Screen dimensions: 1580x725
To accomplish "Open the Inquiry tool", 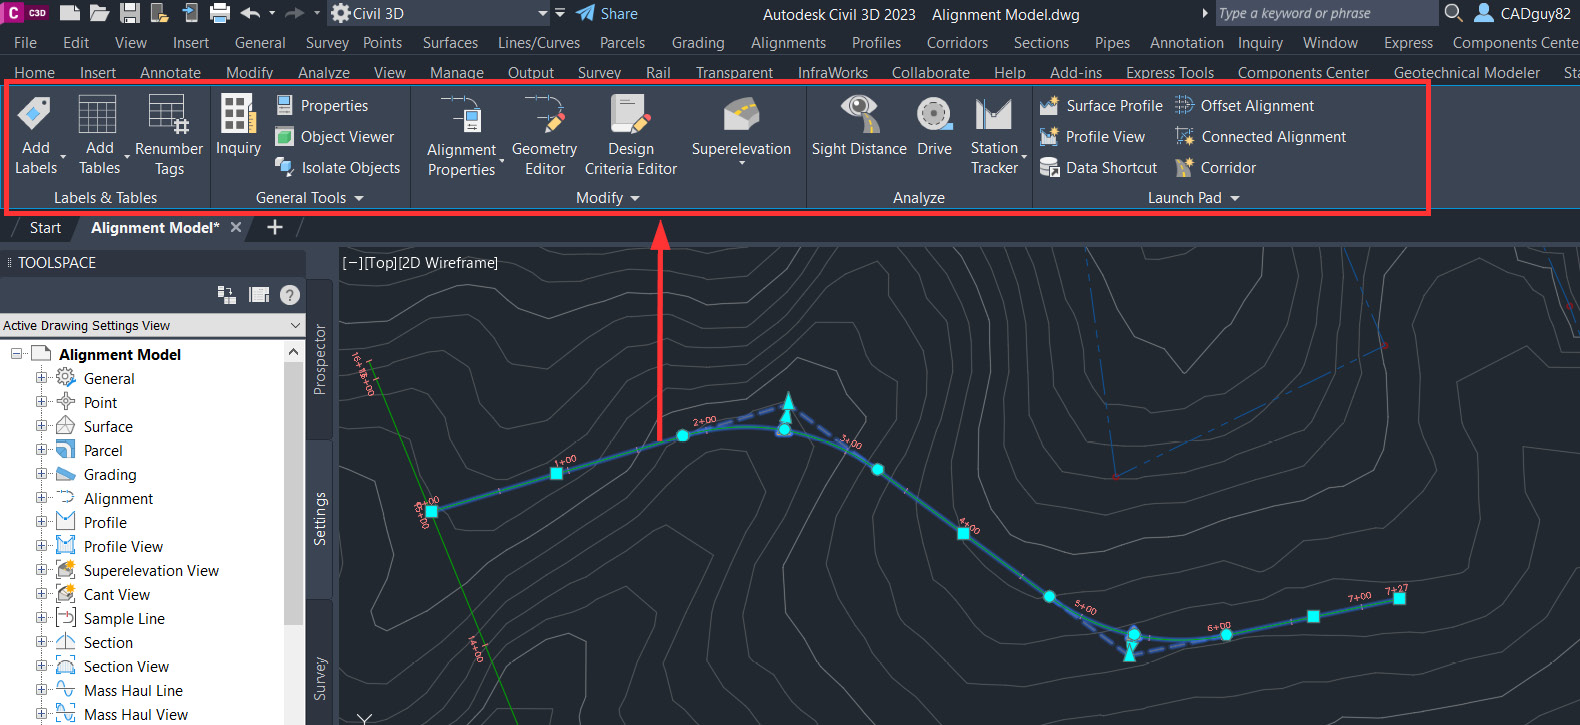I will 238,126.
